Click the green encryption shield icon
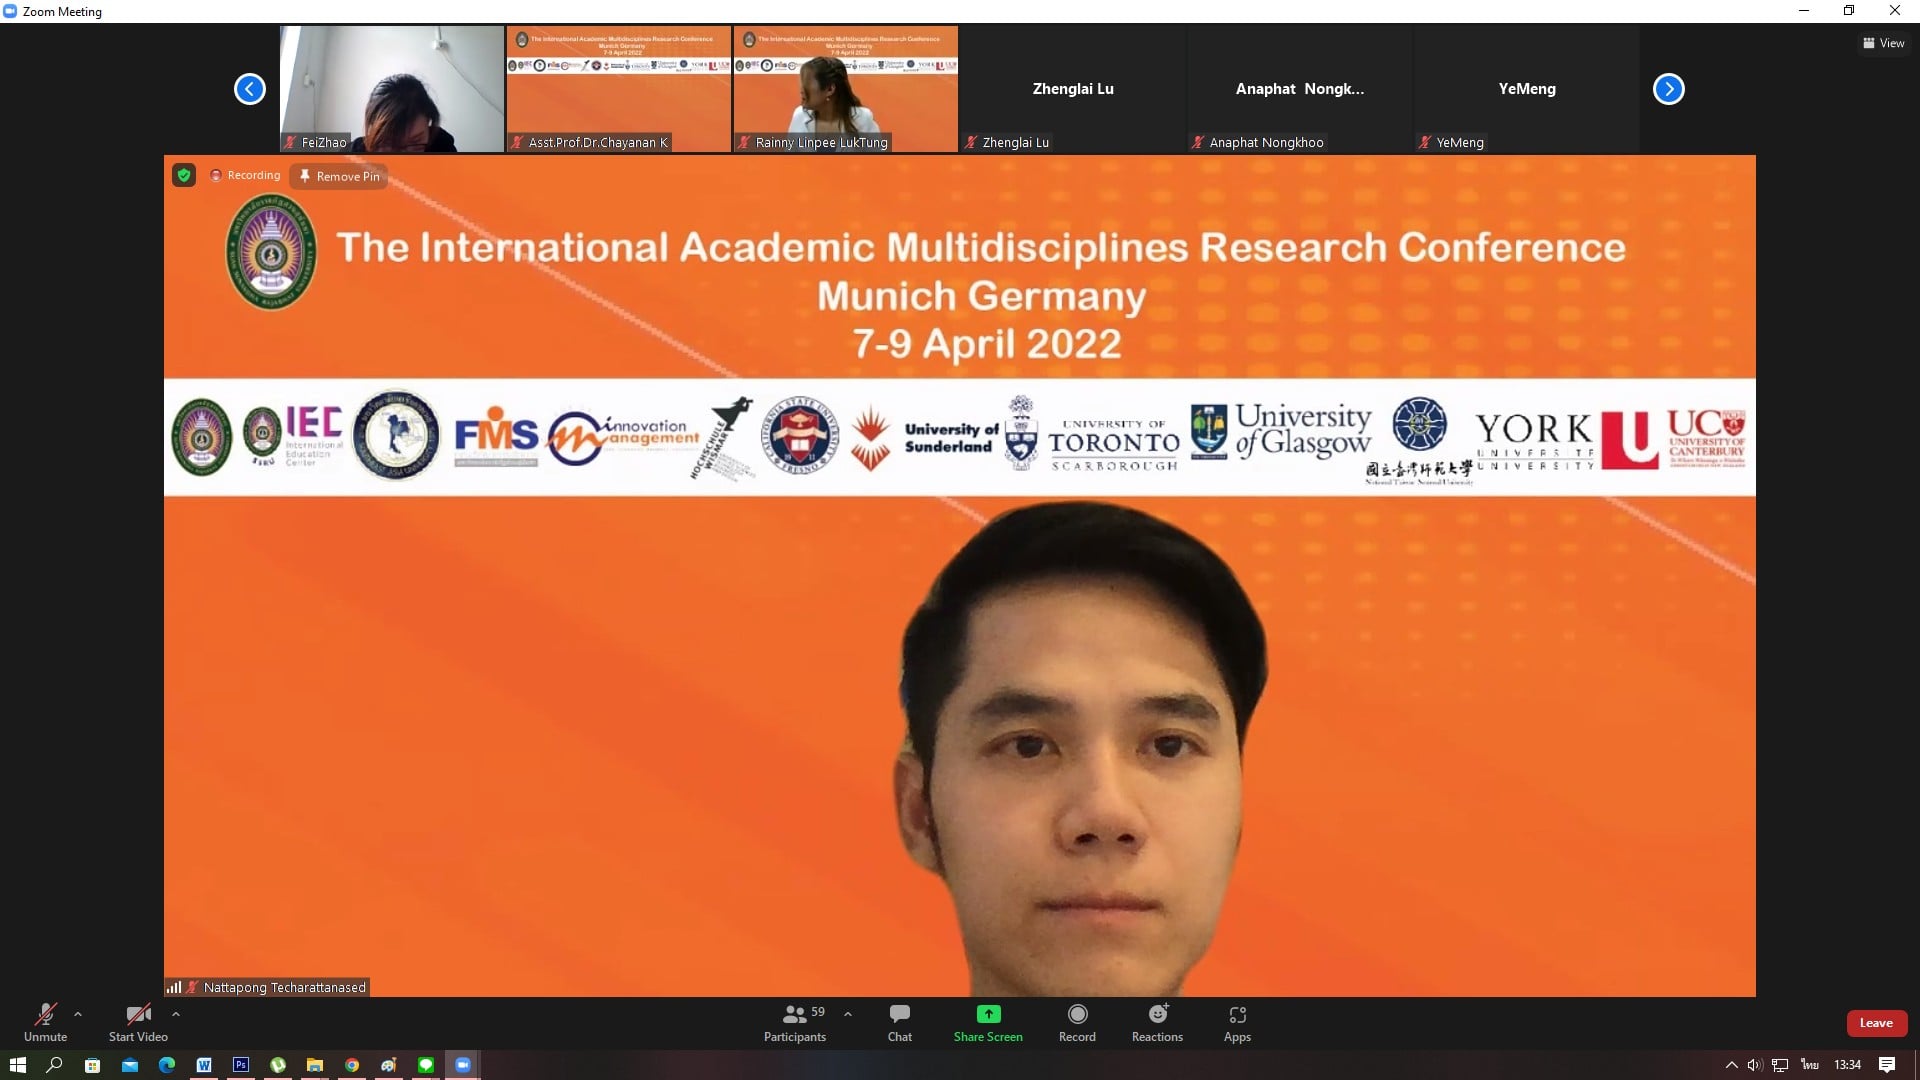Image resolution: width=1920 pixels, height=1080 pixels. click(184, 175)
